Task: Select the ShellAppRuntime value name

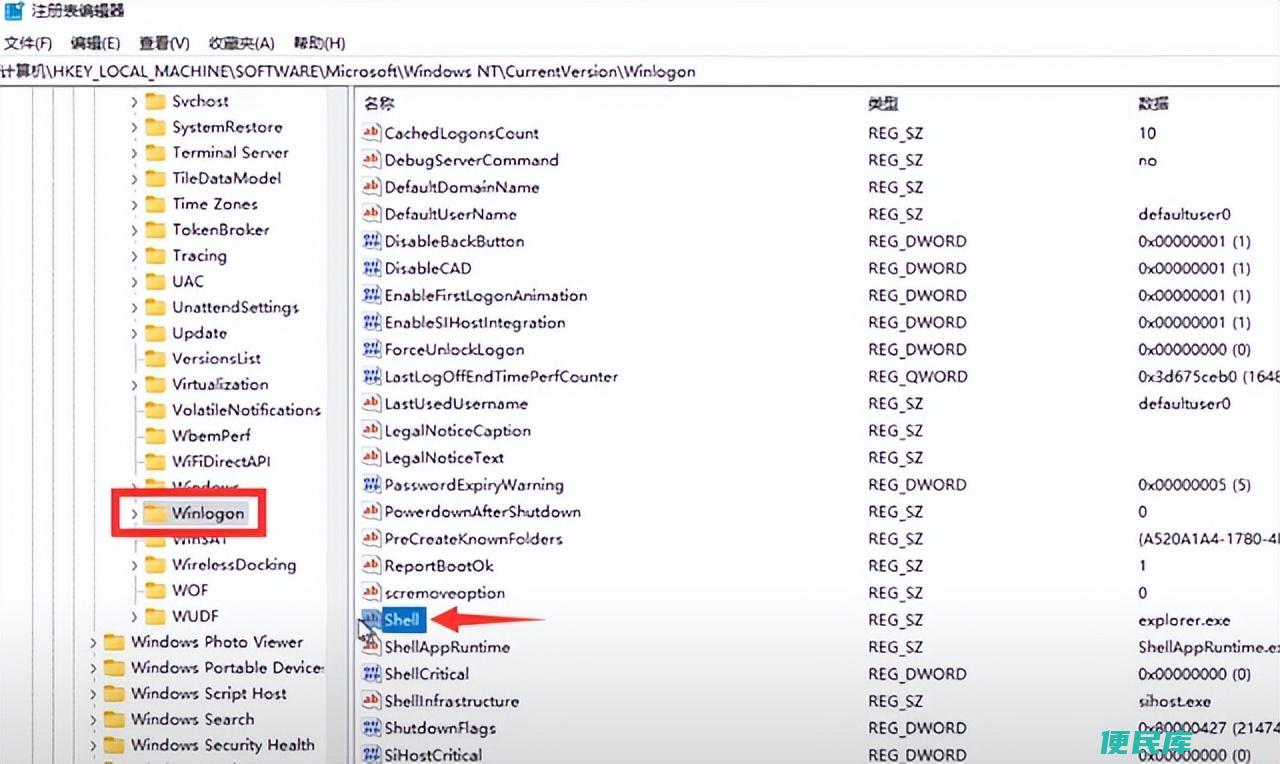Action: pyautogui.click(x=447, y=647)
